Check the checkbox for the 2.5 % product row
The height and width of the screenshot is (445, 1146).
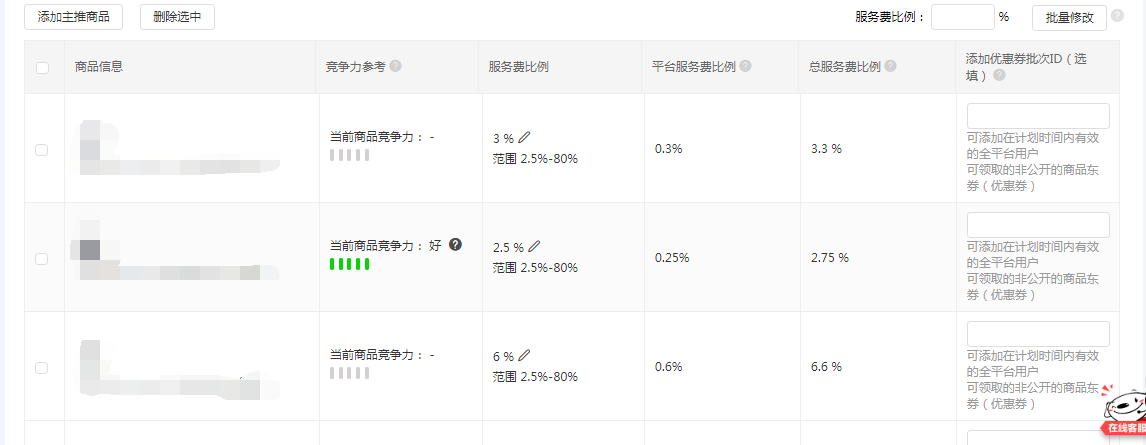click(42, 259)
